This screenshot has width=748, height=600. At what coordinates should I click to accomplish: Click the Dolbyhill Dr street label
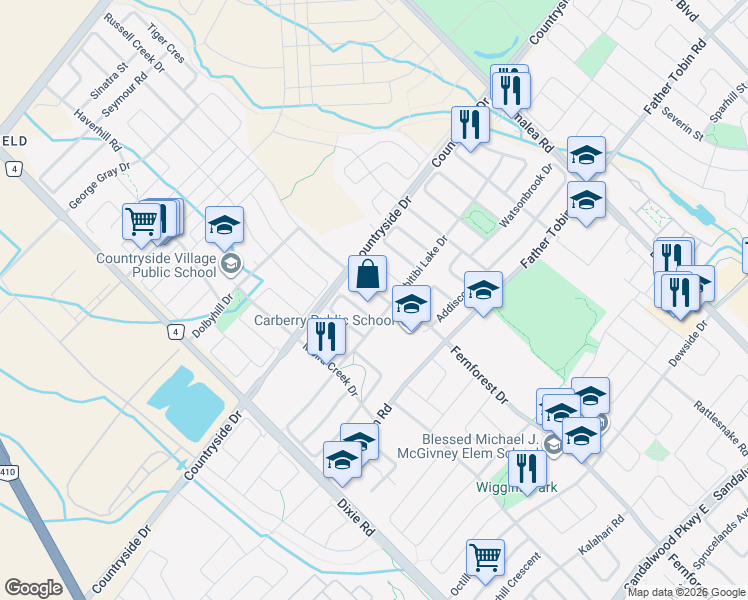213,316
